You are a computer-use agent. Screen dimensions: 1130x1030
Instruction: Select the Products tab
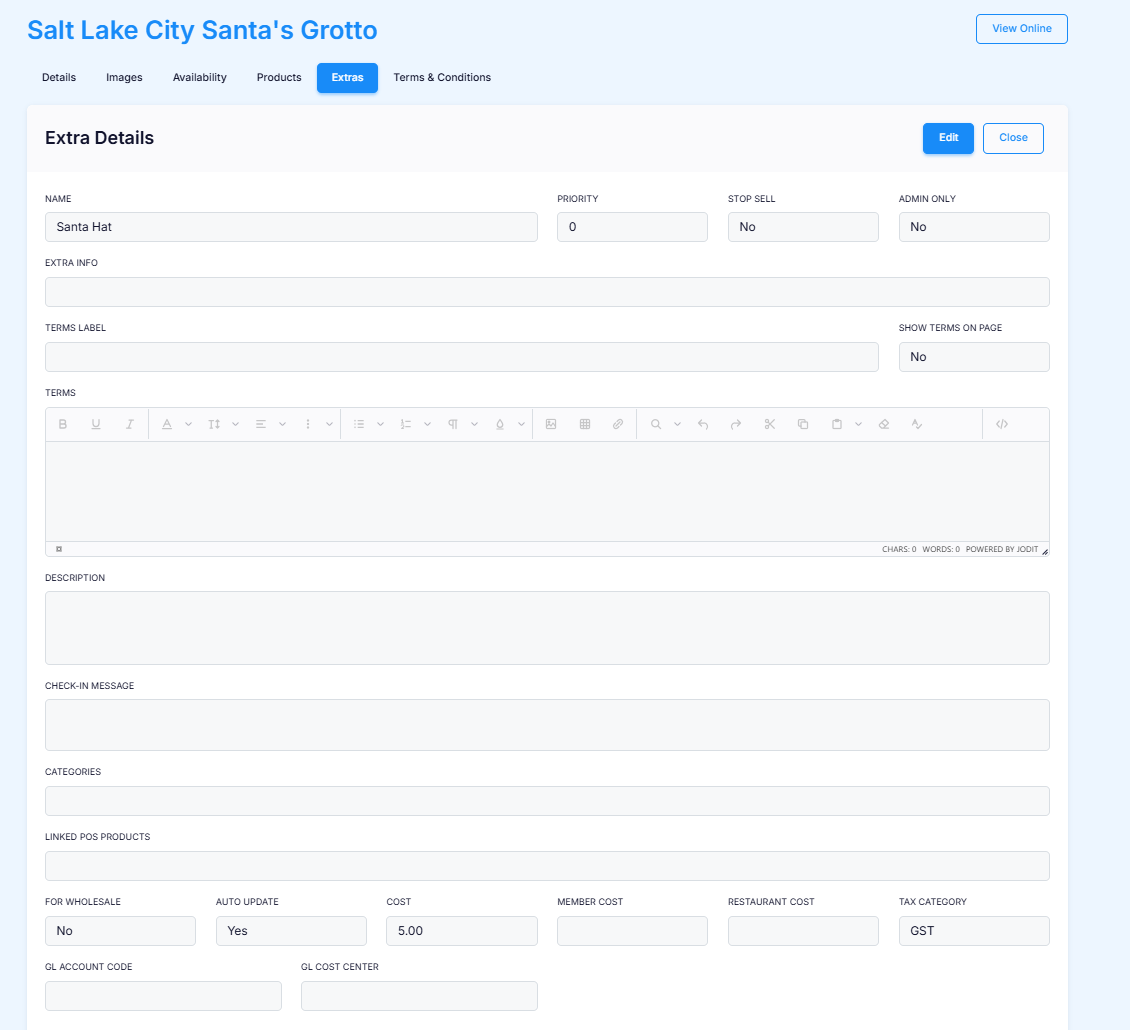coord(279,78)
